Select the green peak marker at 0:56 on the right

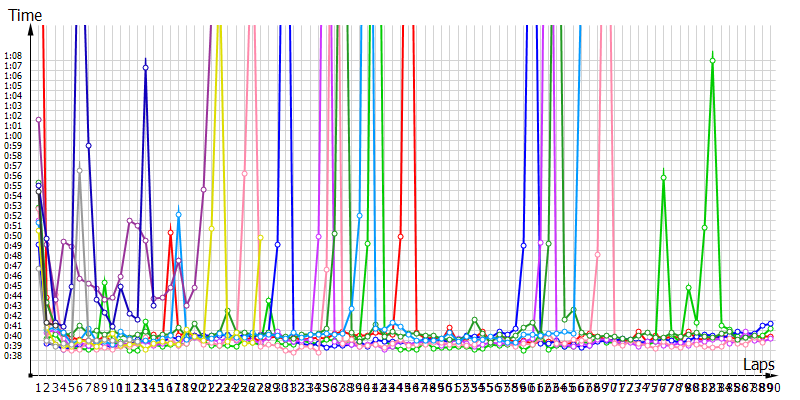664,178
